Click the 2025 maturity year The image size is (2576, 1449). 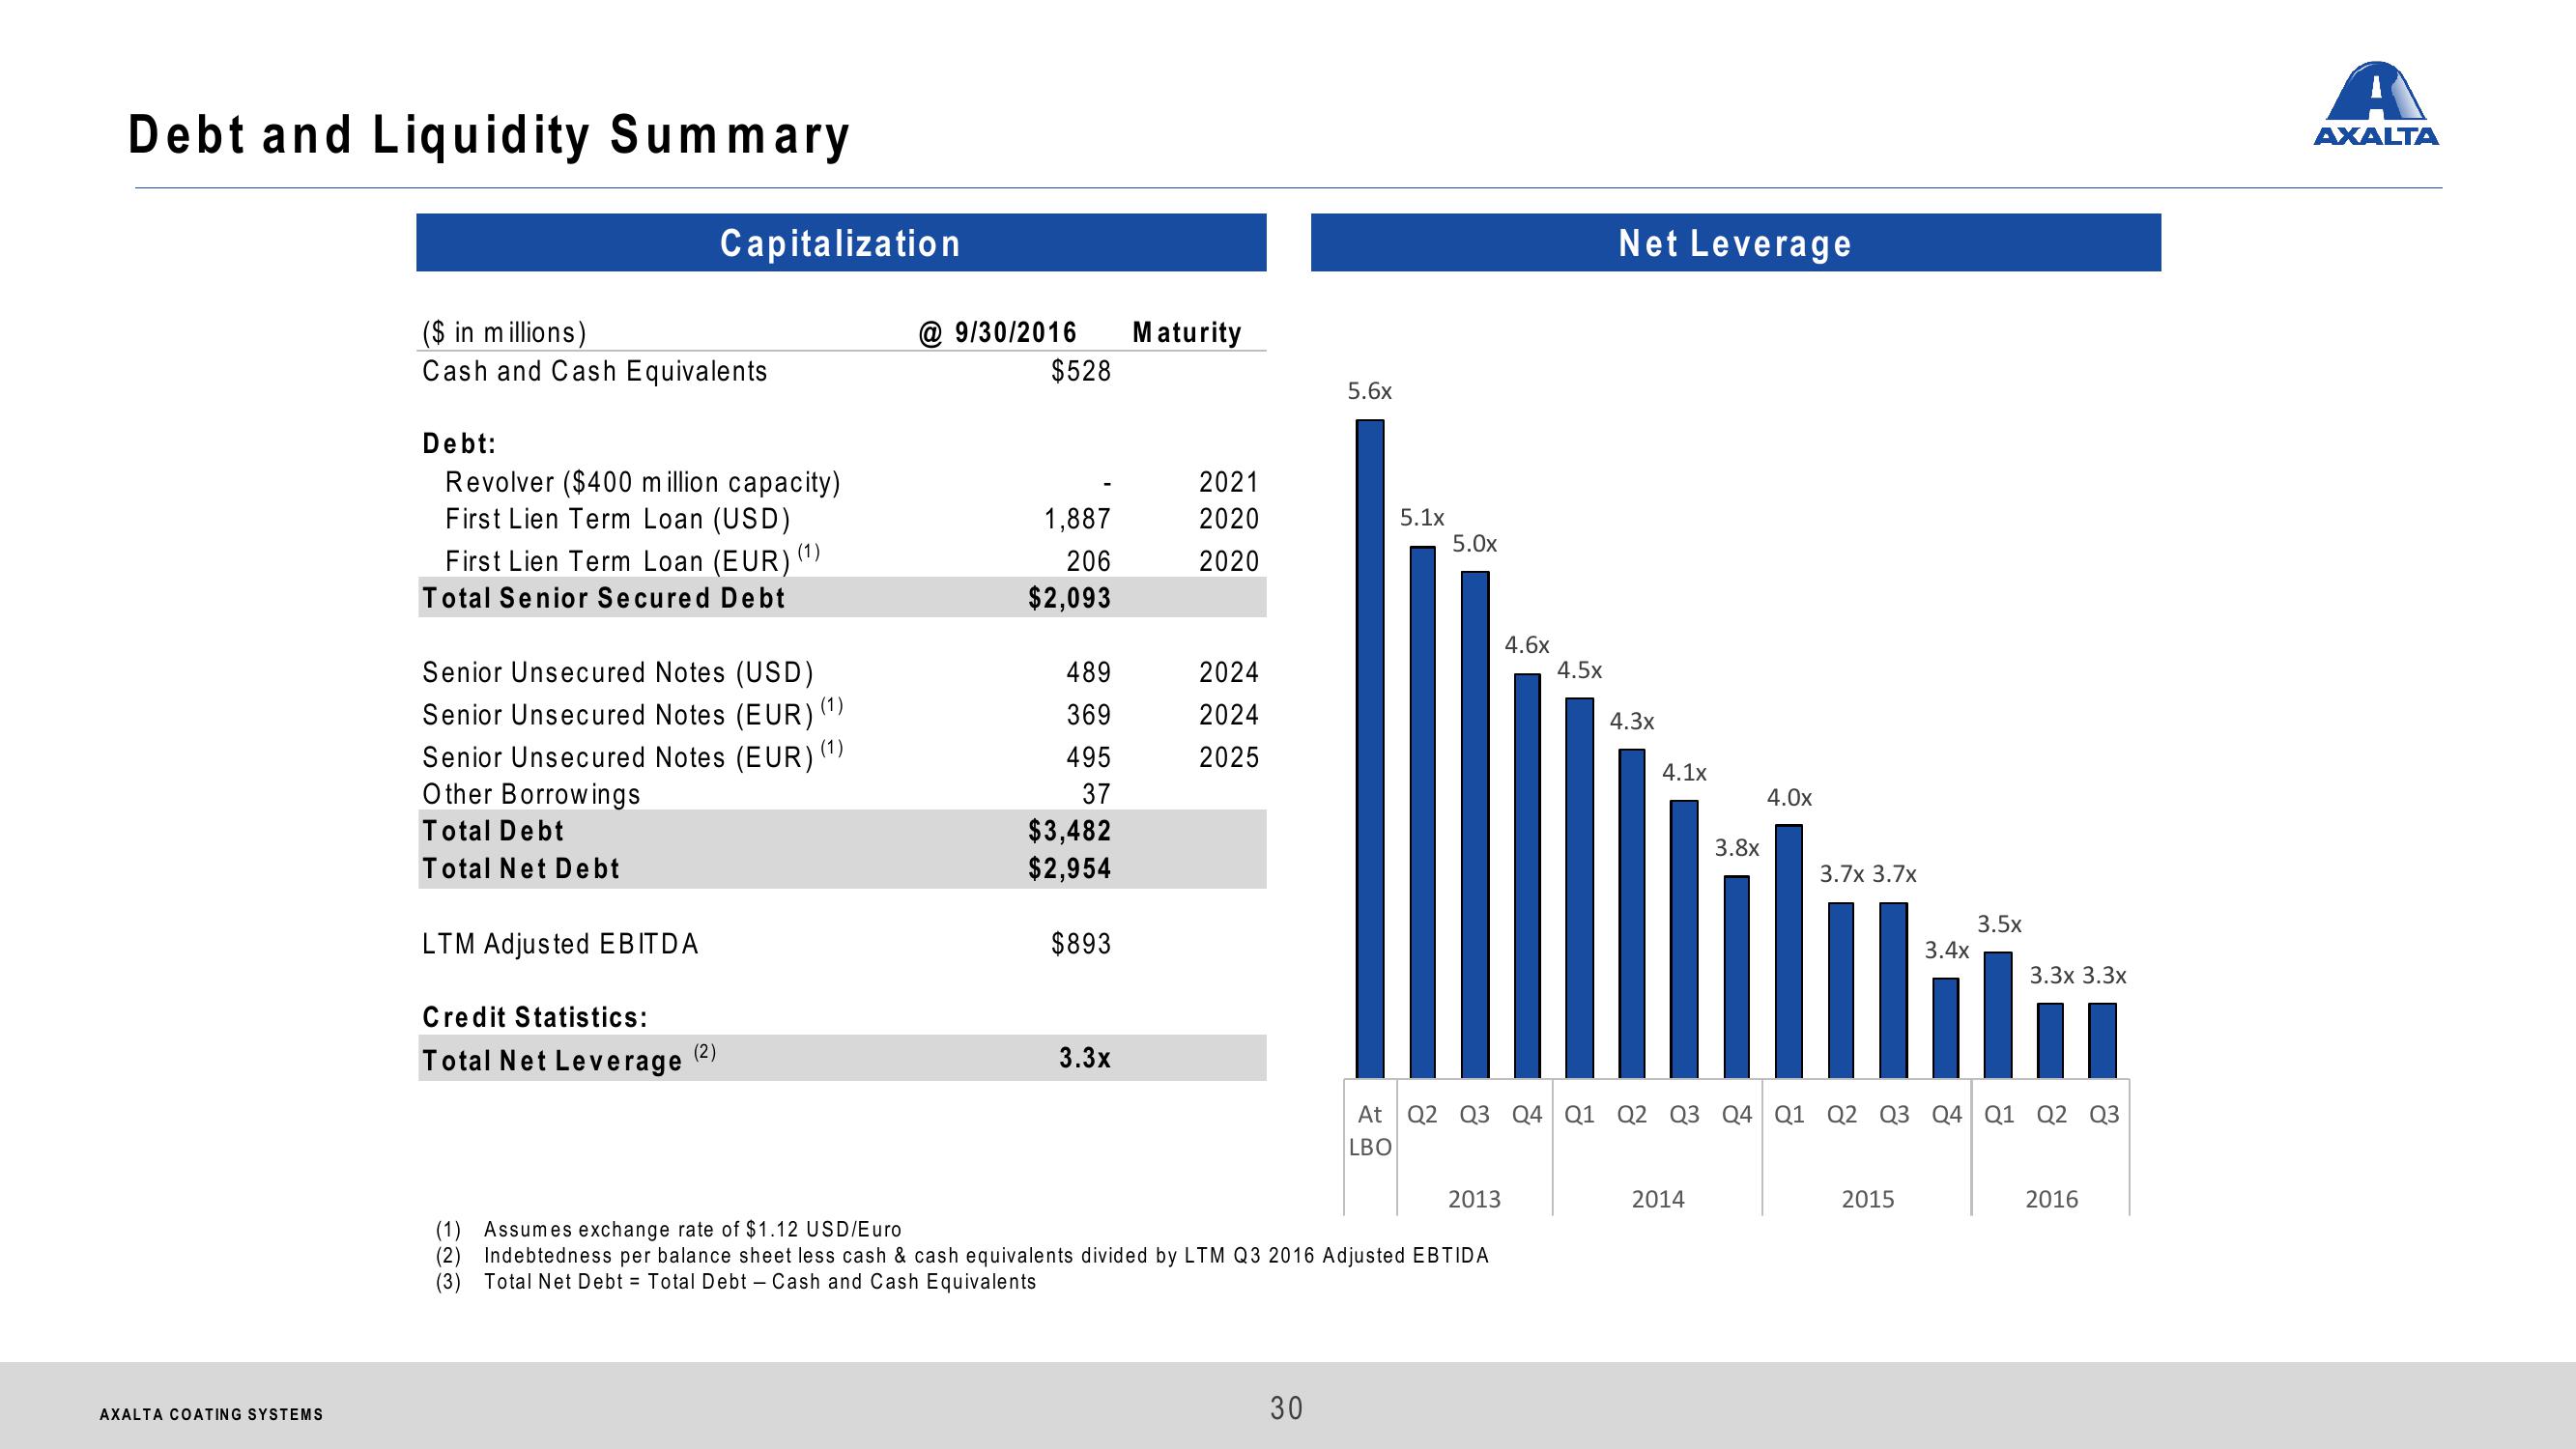1229,757
